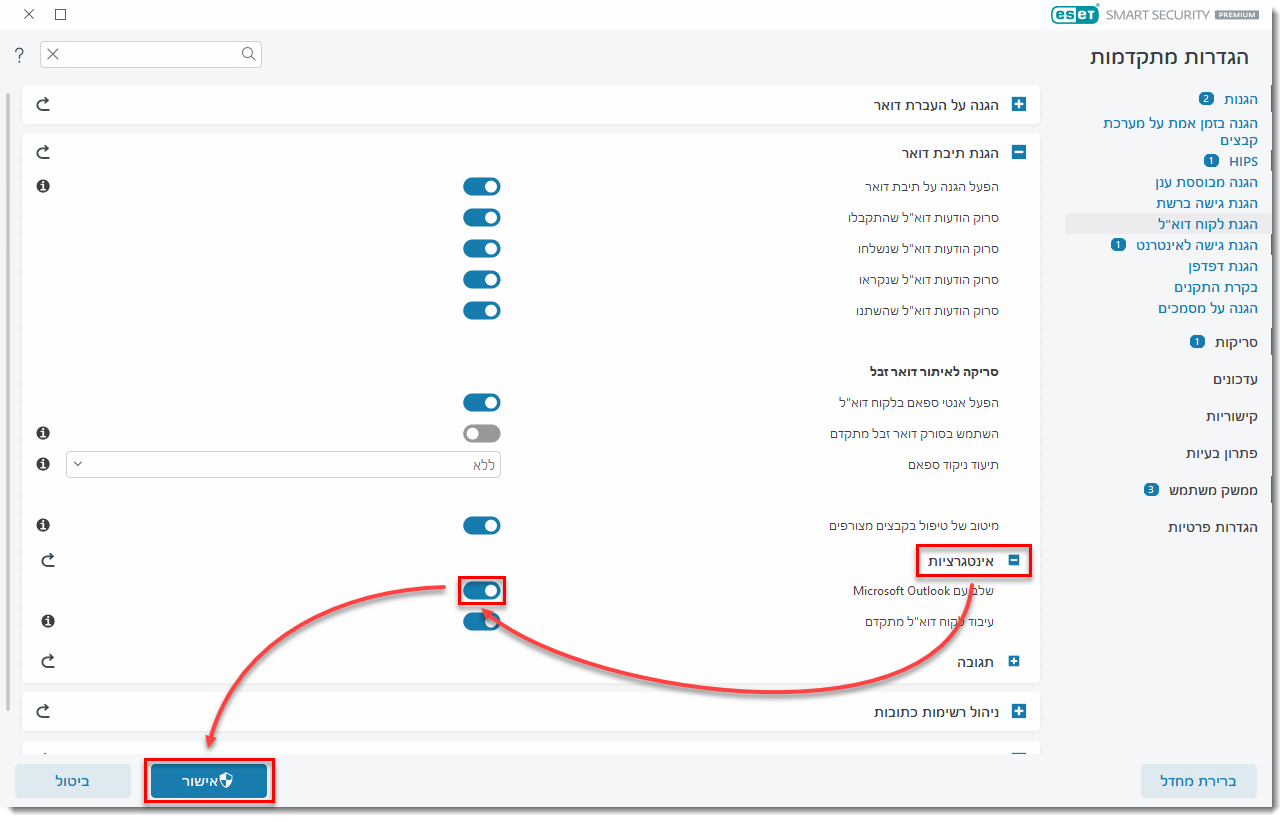Select הגנה בזמן אמת על מערכת קבצים

coord(1180,131)
